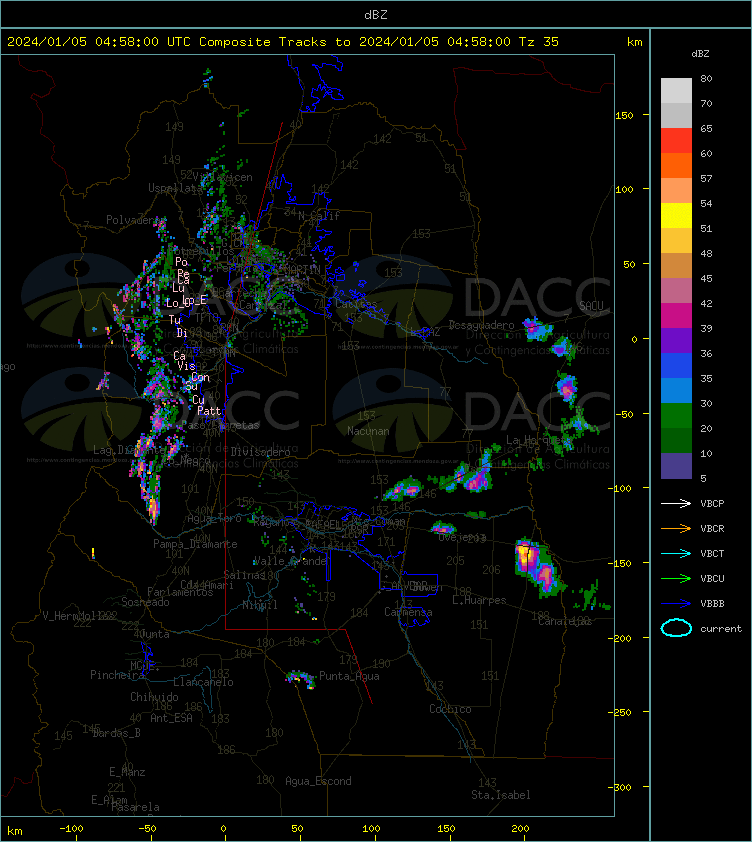Click the '-100' tick on the horizontal axis
This screenshot has width=752, height=842.
[71, 829]
